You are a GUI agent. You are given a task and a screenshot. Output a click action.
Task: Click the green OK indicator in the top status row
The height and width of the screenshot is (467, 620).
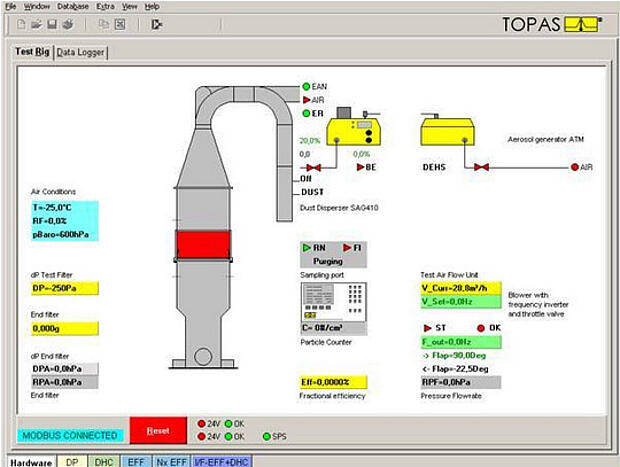228,424
